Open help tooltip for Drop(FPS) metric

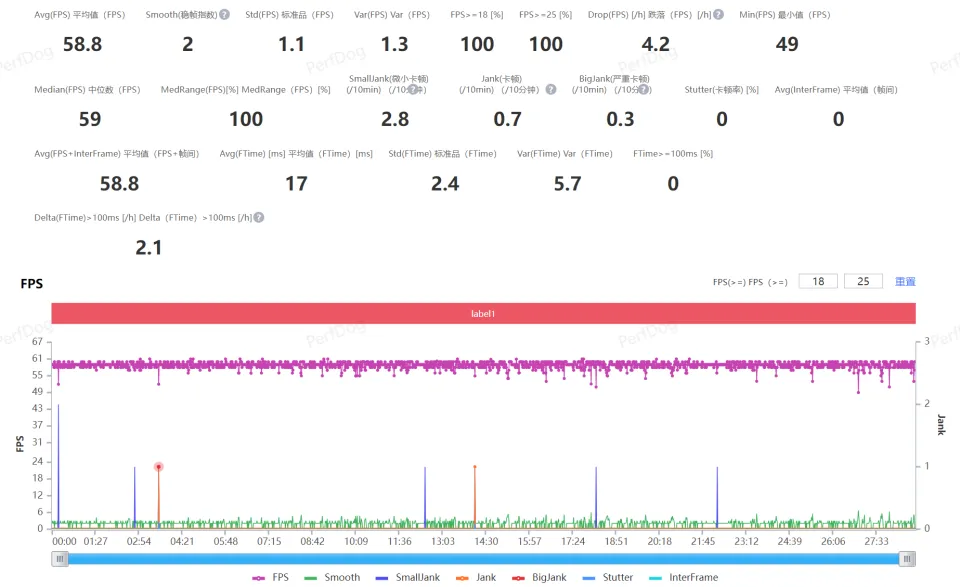tap(718, 15)
